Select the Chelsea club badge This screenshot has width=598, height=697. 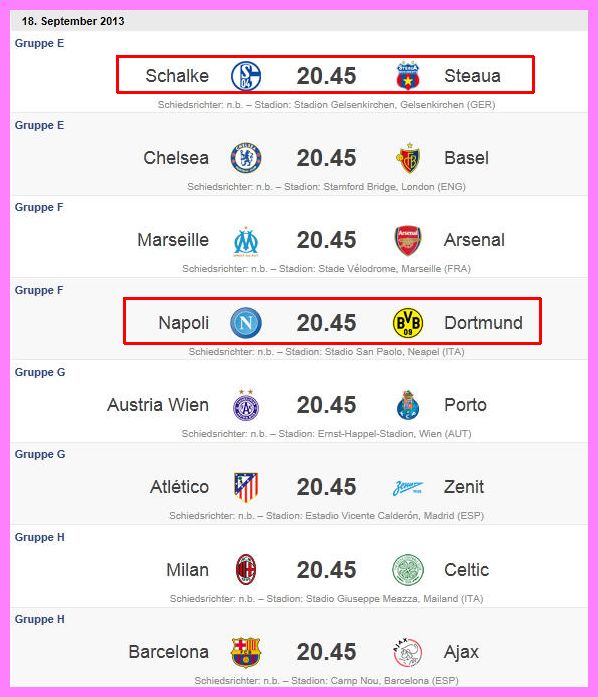pos(246,158)
